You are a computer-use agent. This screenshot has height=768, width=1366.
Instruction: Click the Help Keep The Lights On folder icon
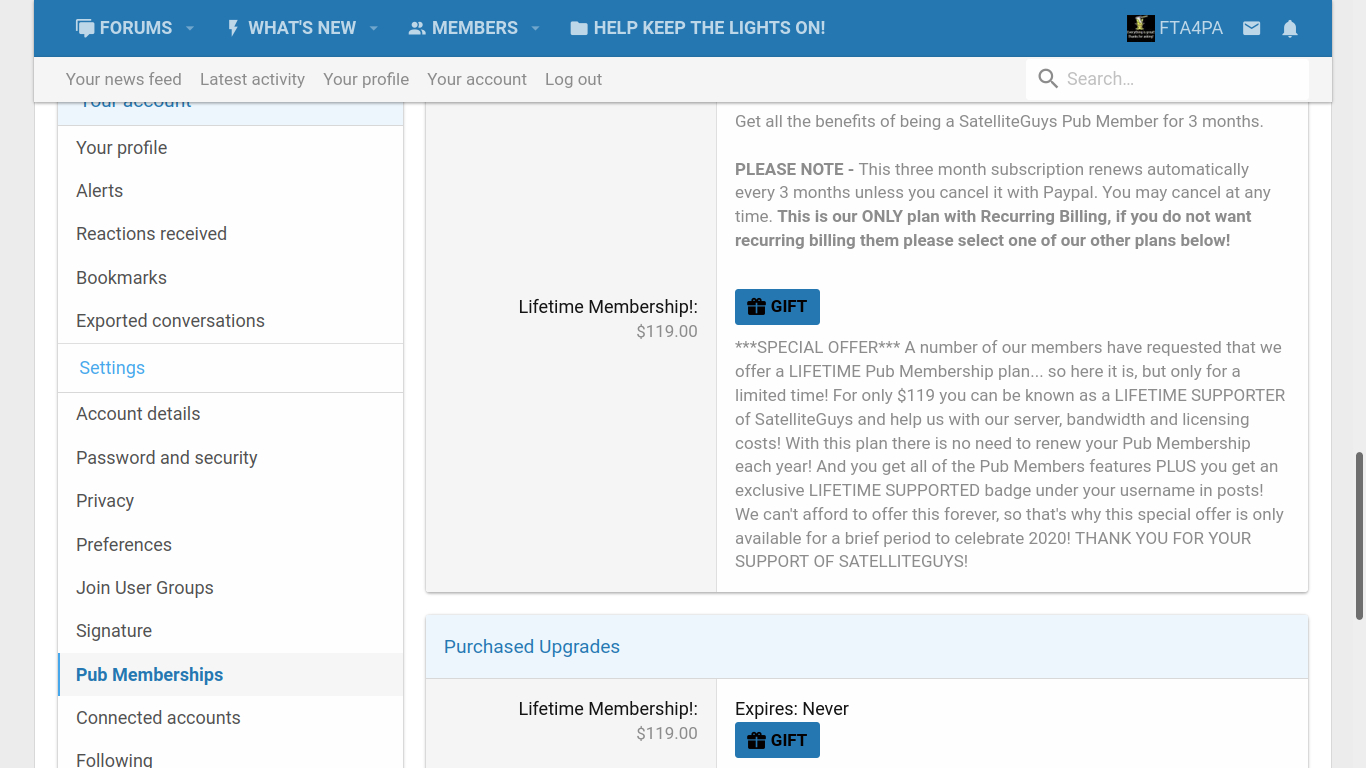pyautogui.click(x=579, y=28)
